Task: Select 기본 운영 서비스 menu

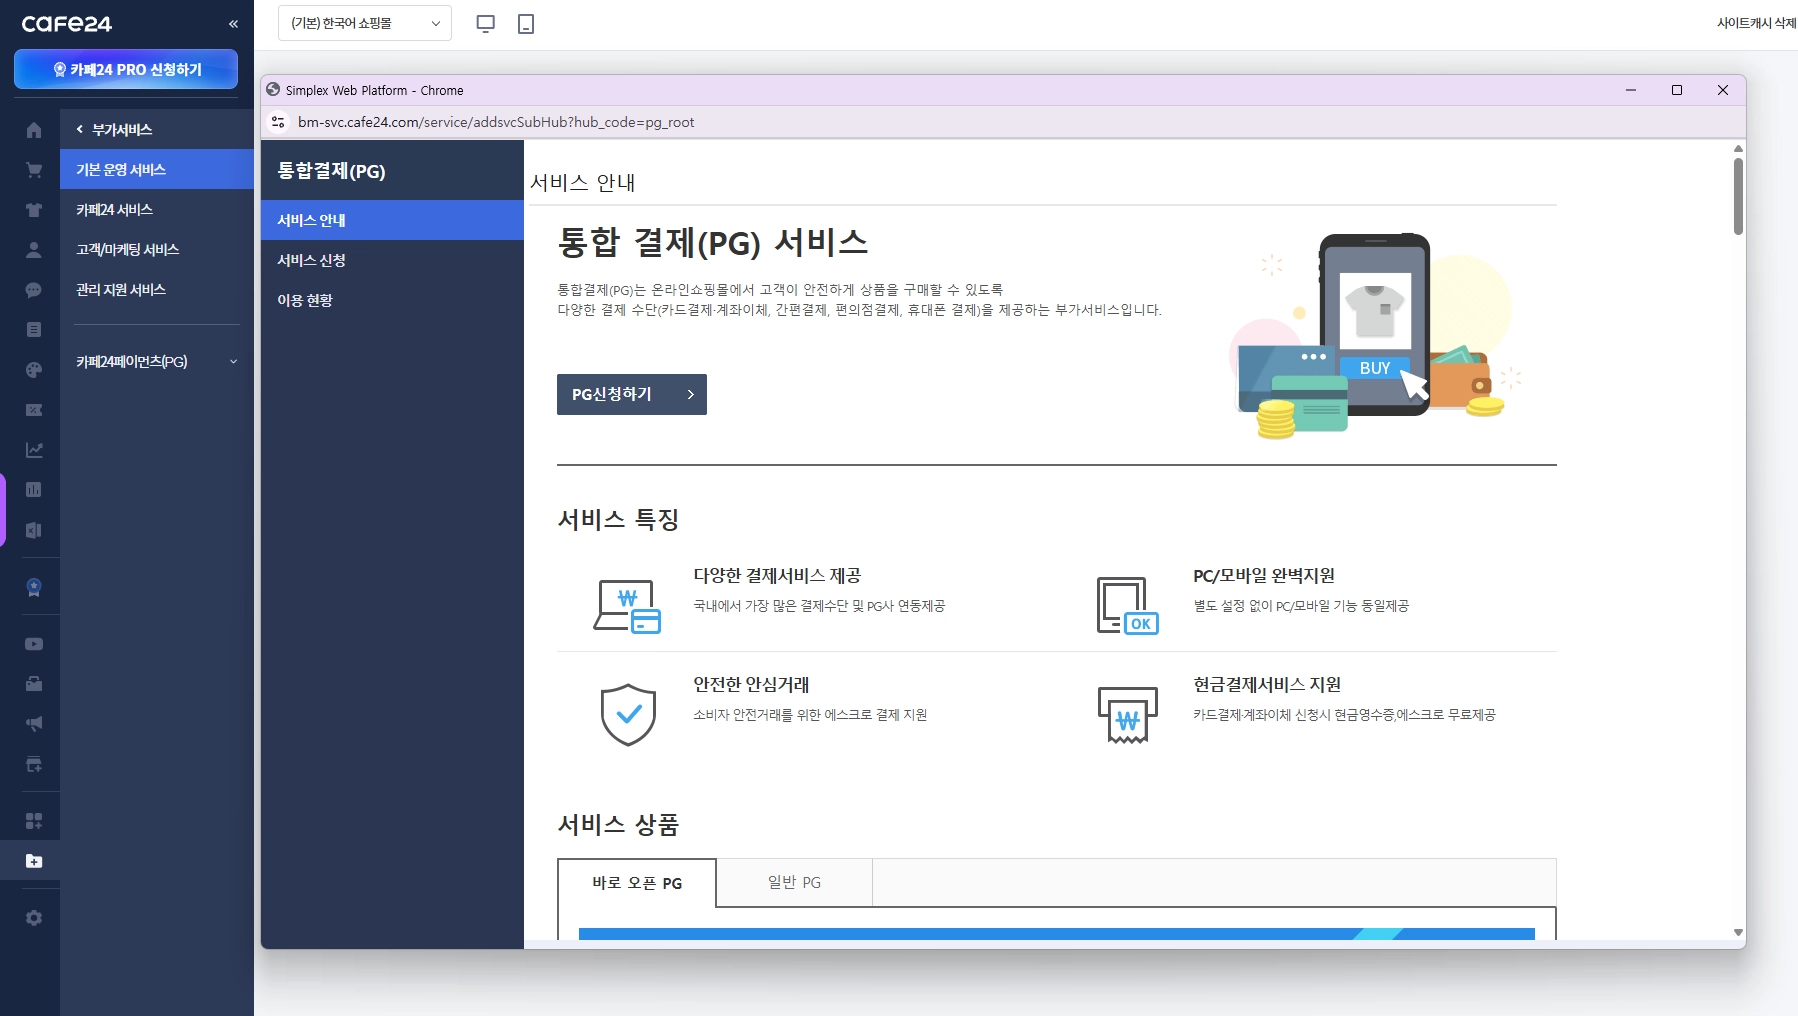Action: [157, 170]
